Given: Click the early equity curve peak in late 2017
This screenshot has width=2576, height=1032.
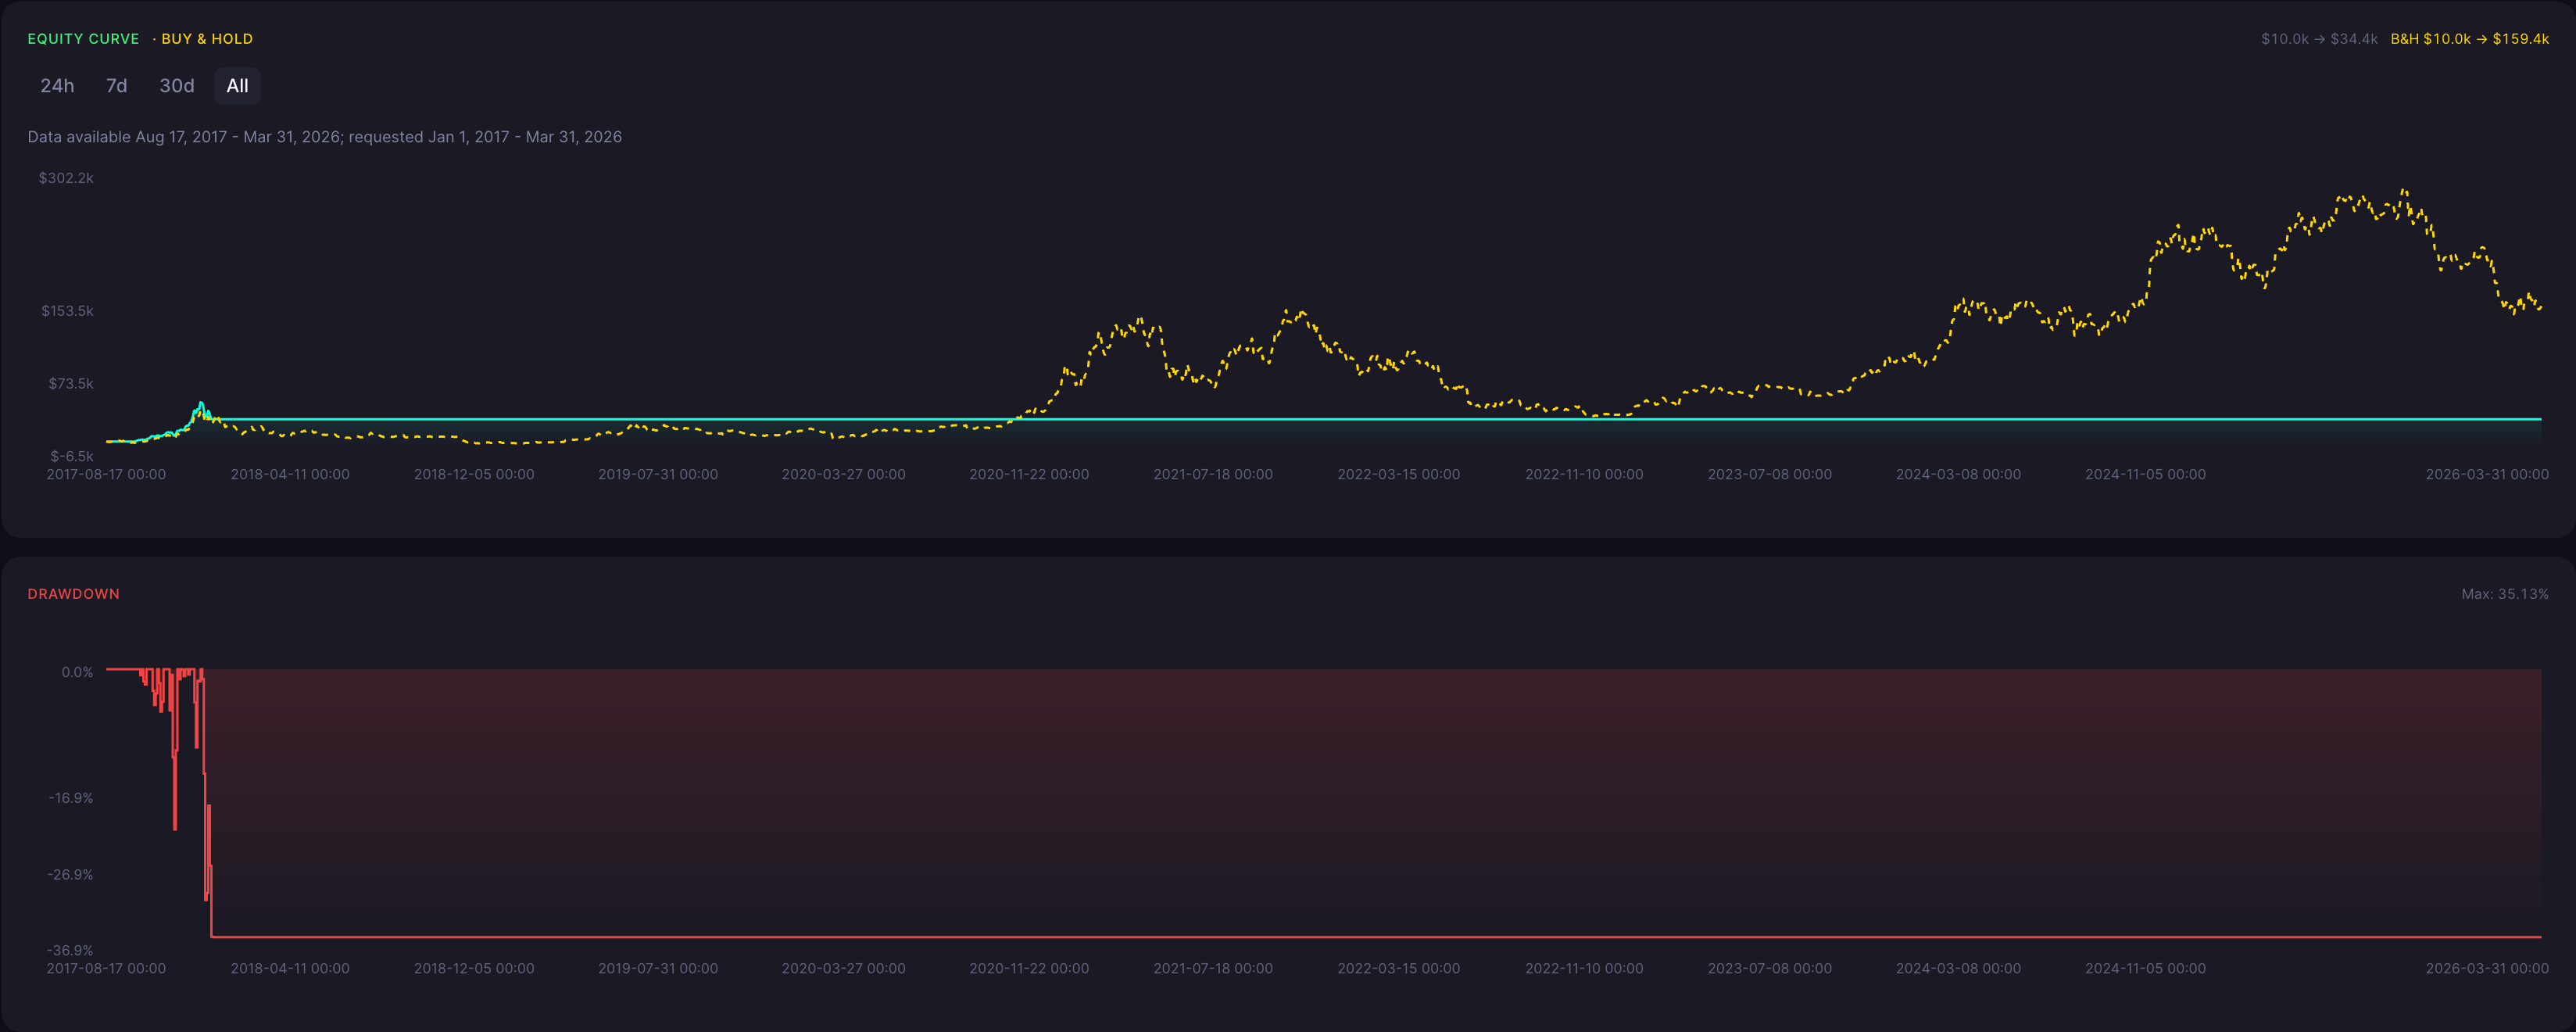Looking at the screenshot, I should click(201, 404).
